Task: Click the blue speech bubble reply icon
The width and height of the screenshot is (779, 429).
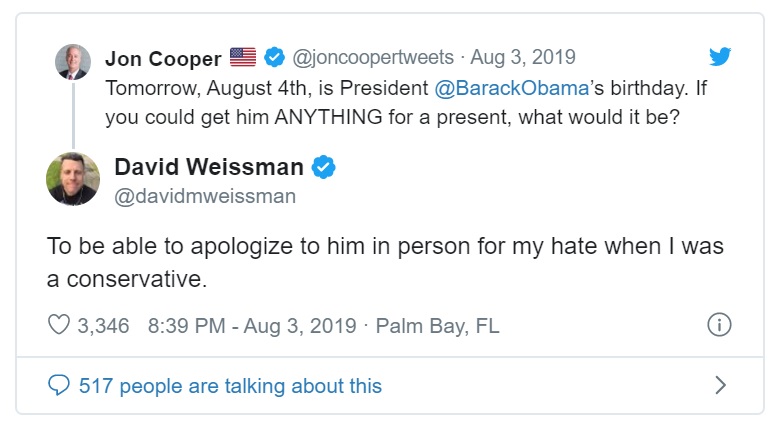Action: pos(59,385)
